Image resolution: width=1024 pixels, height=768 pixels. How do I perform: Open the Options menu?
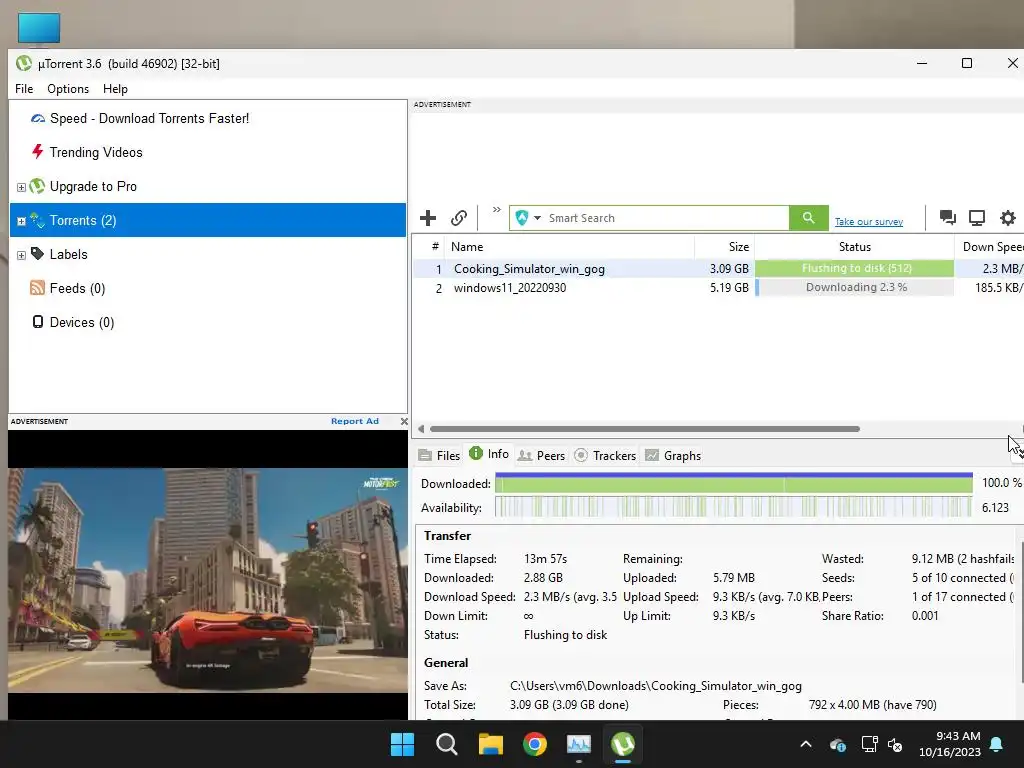pyautogui.click(x=68, y=89)
